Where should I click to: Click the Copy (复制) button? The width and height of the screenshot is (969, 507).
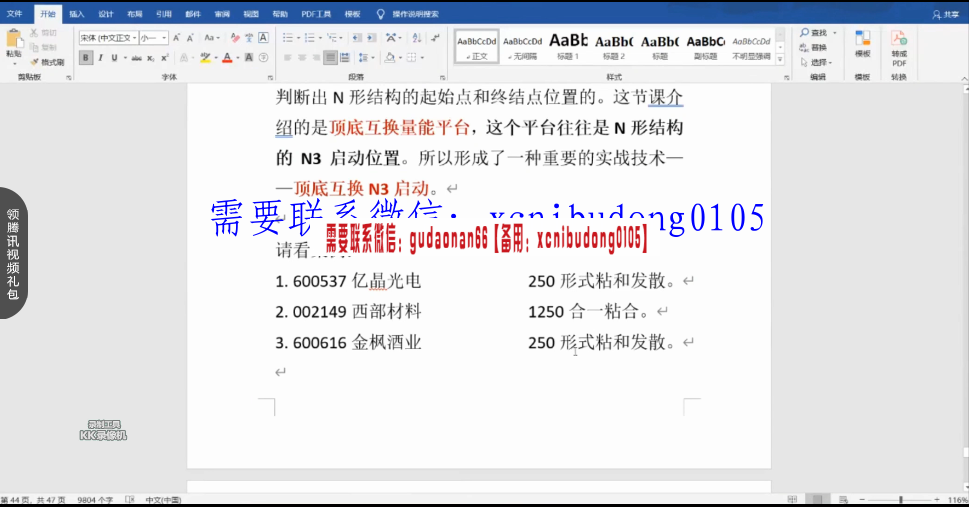click(x=44, y=47)
